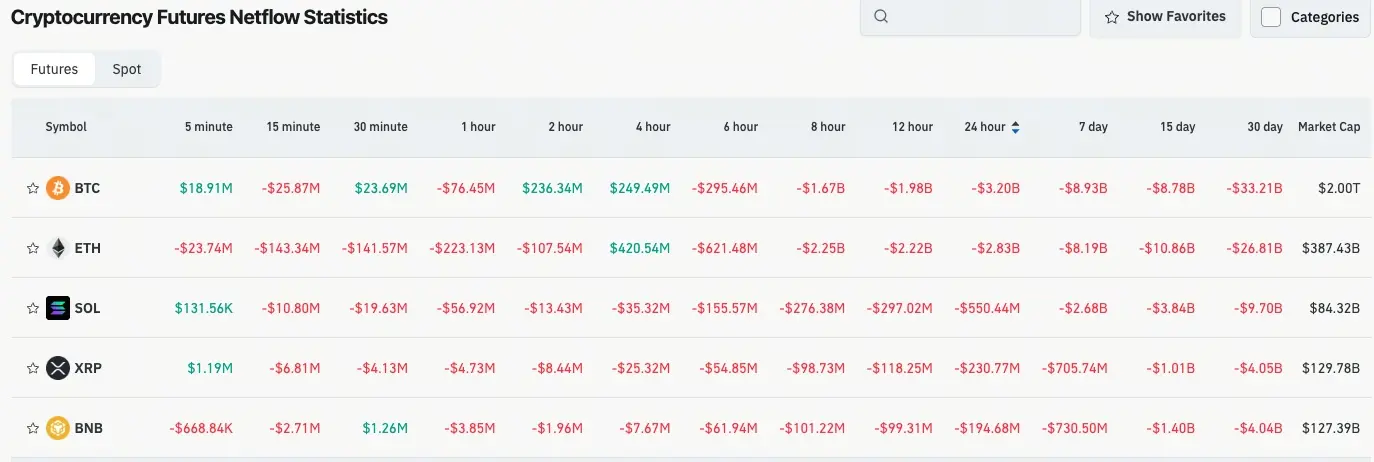Star ETH as a favorite

pos(33,248)
